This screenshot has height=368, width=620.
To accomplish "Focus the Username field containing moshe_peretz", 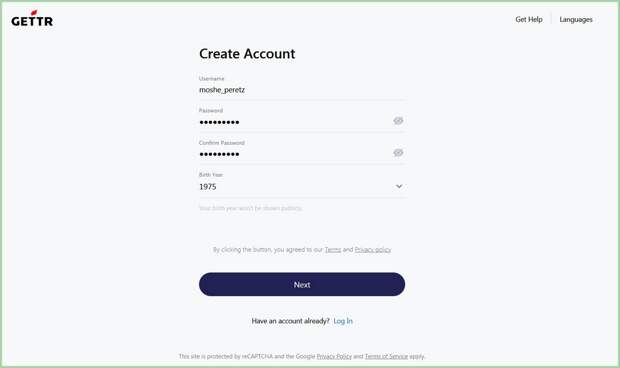I will click(302, 90).
